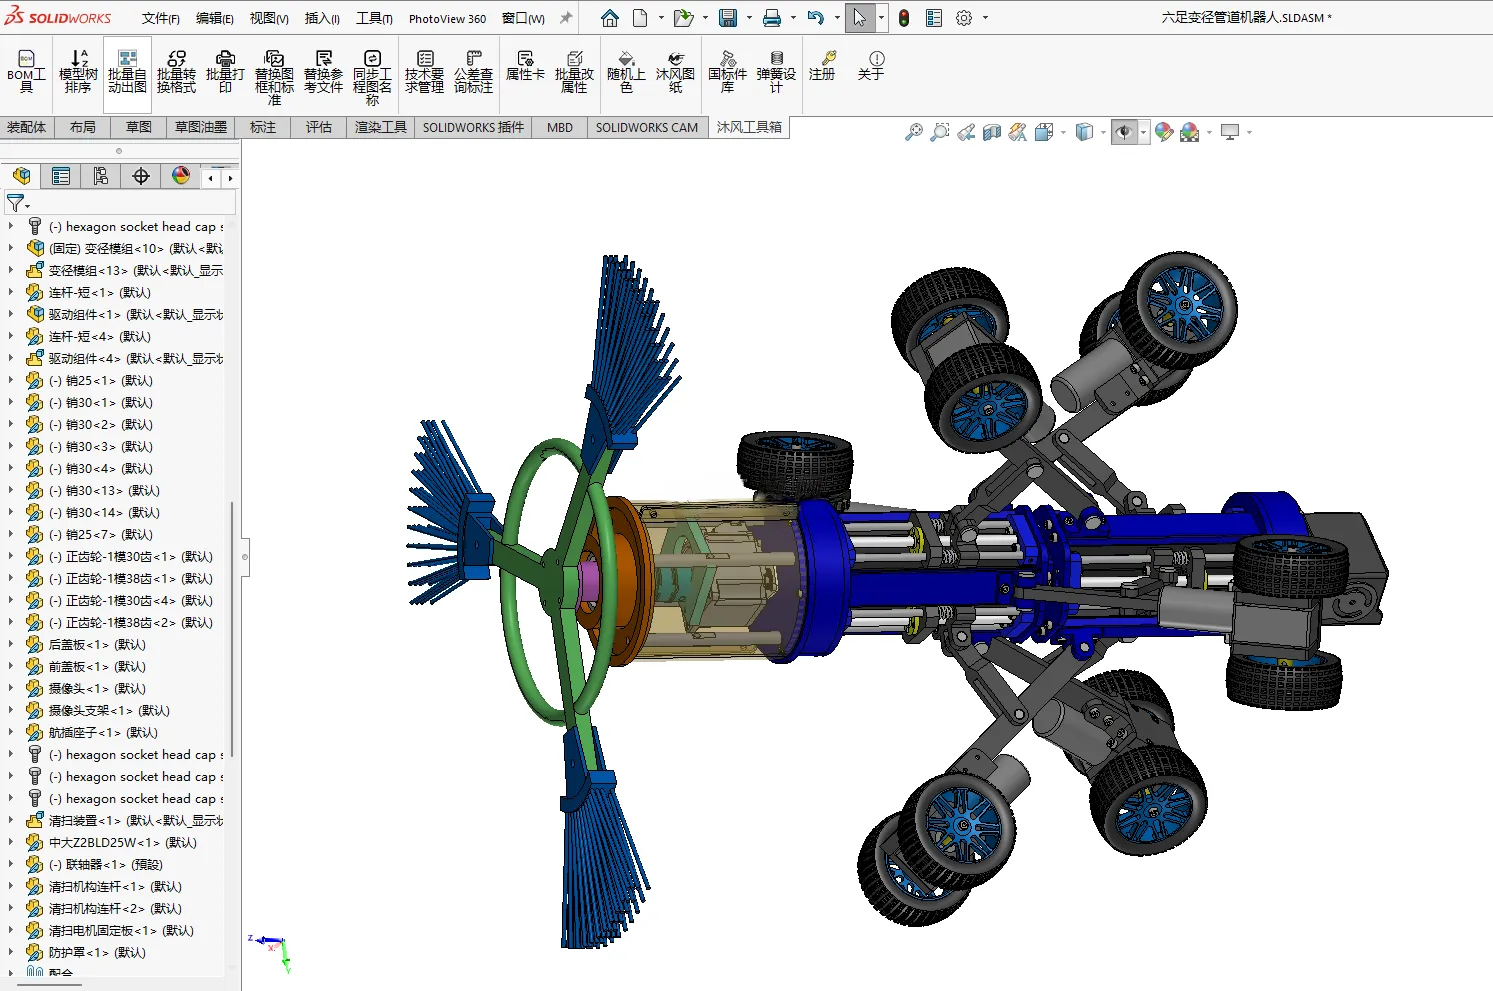
Task: Expand the 摄像头<1> tree node
Action: tap(11, 688)
